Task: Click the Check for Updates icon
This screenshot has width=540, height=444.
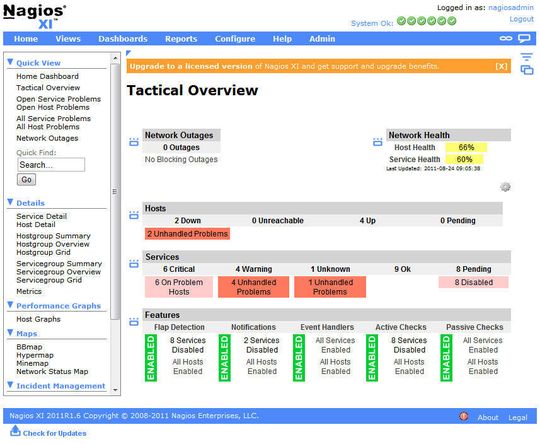Action: click(x=15, y=431)
